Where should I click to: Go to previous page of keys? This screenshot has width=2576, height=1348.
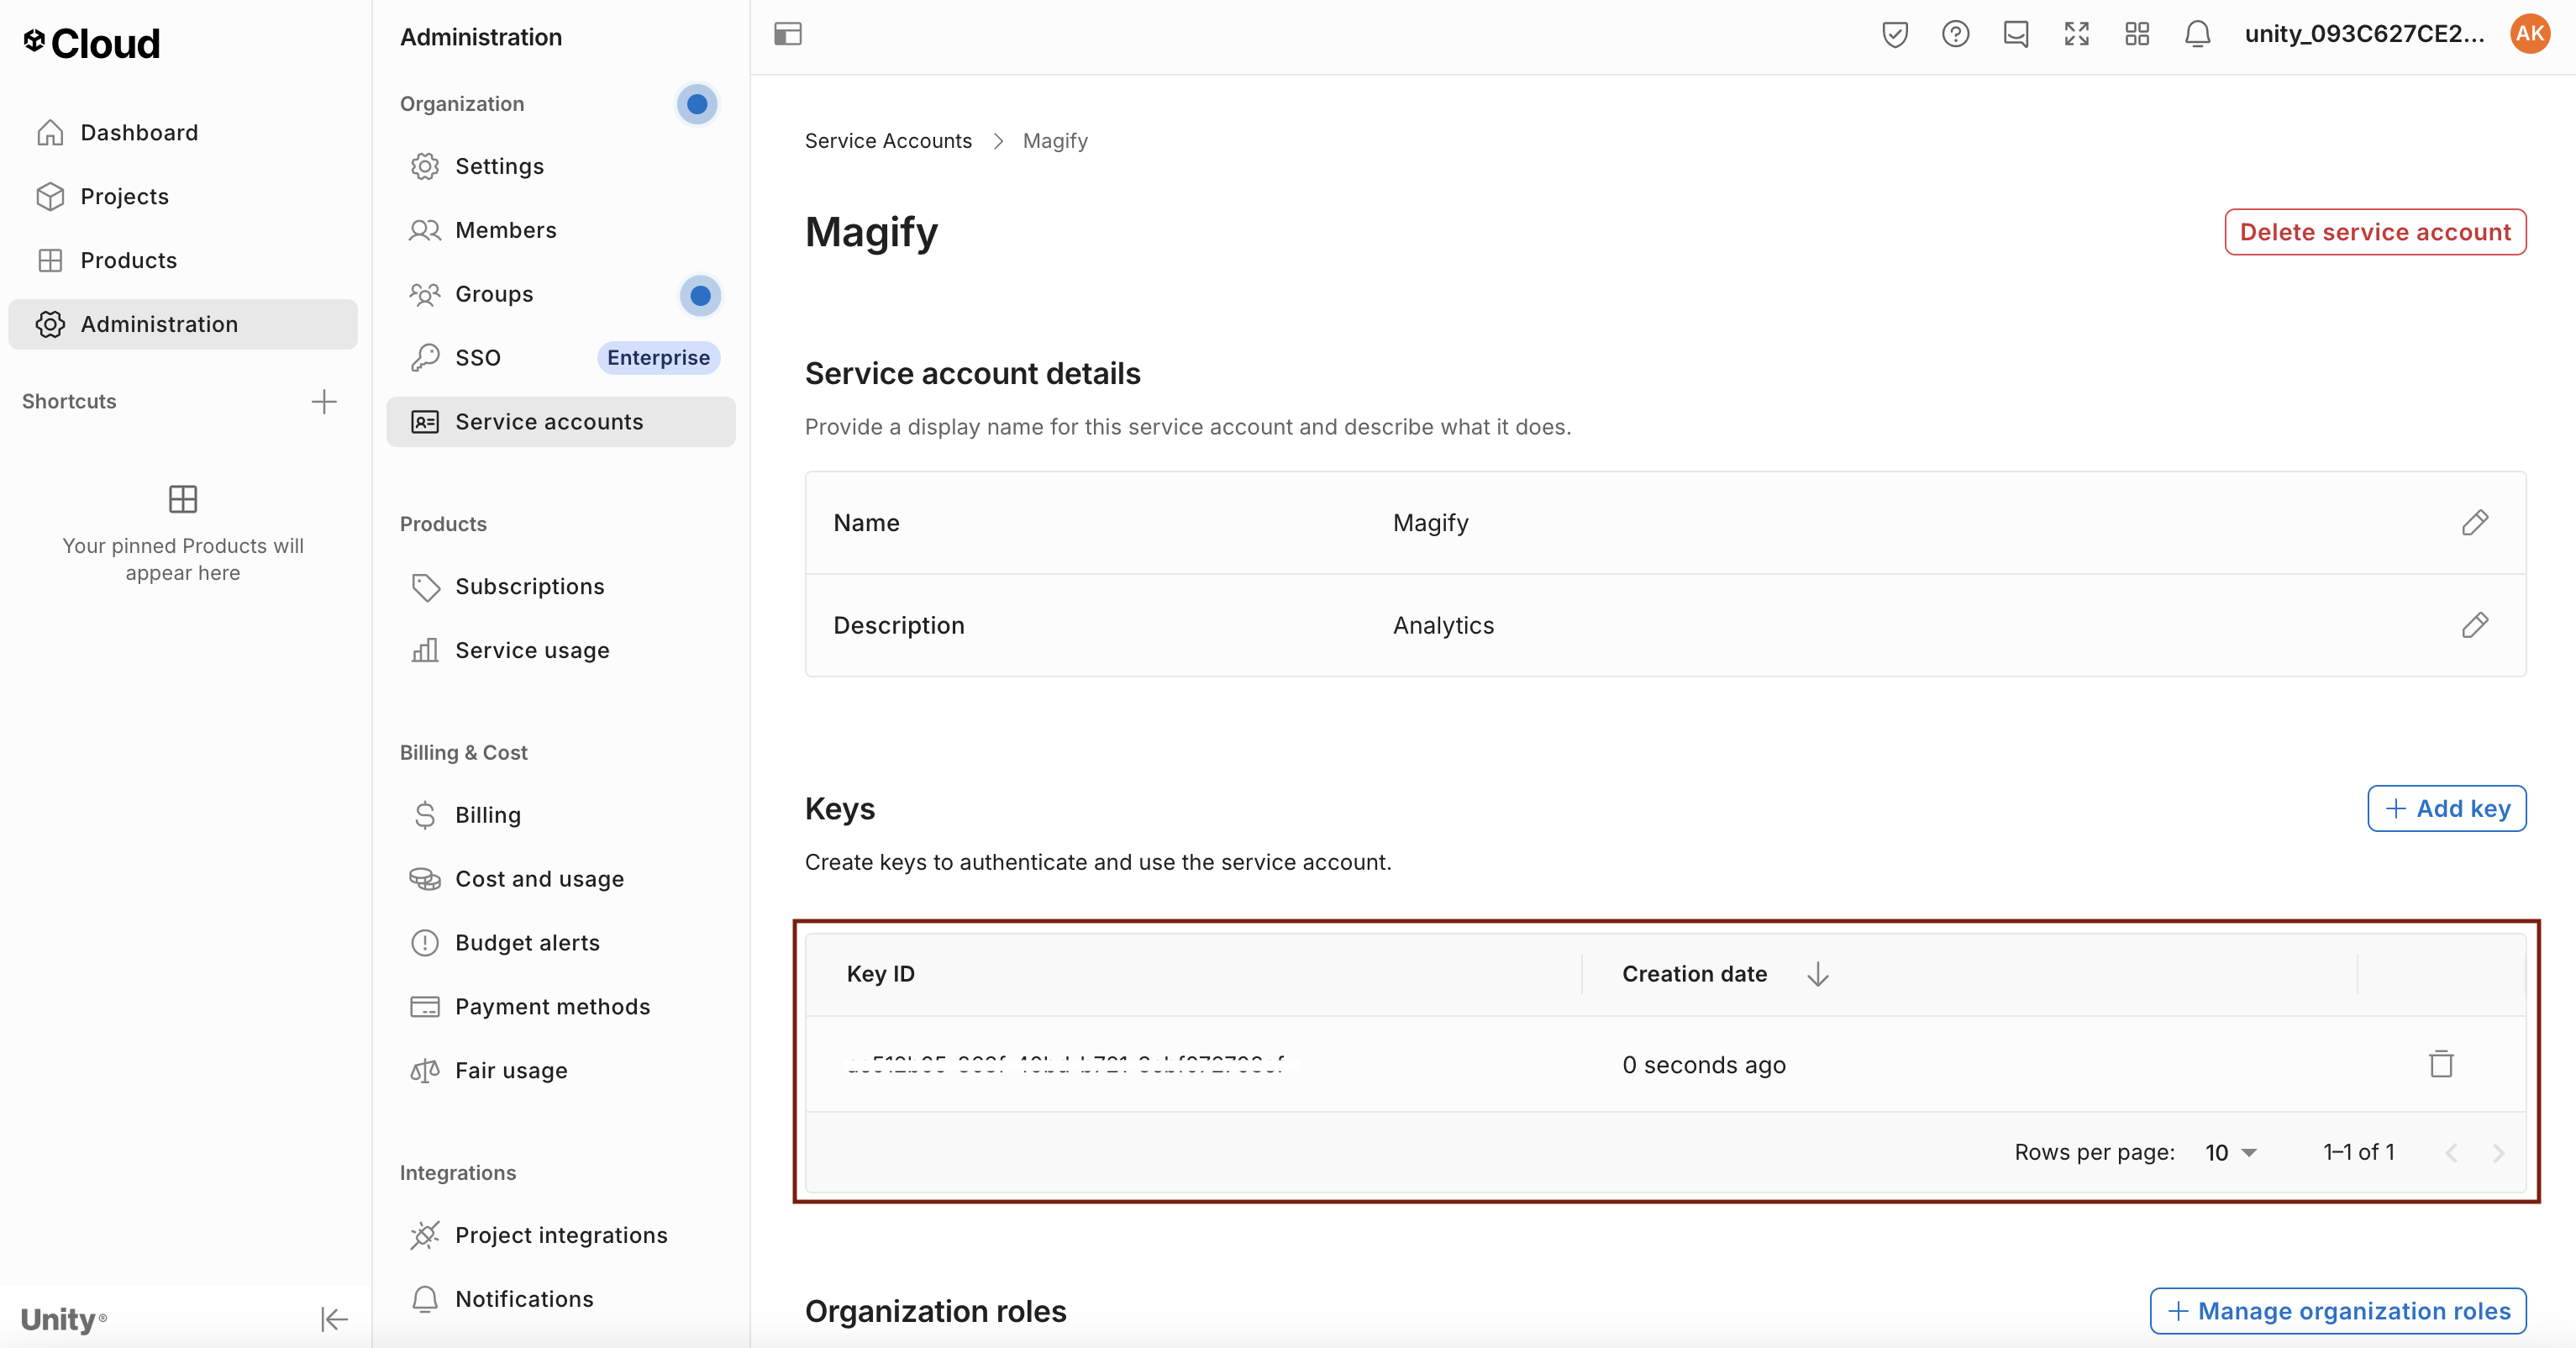tap(2451, 1153)
